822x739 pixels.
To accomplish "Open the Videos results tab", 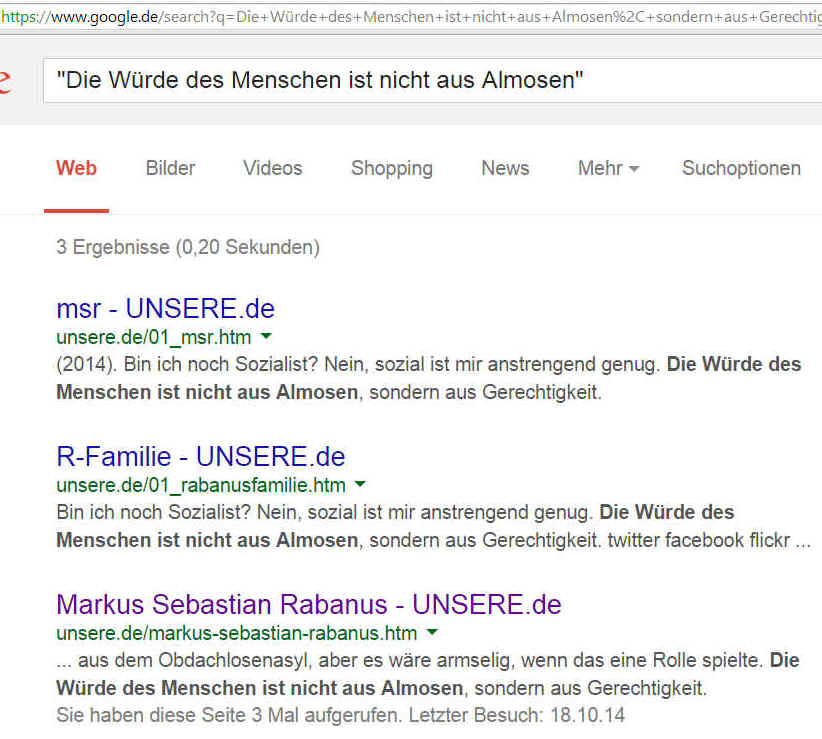I will click(272, 168).
